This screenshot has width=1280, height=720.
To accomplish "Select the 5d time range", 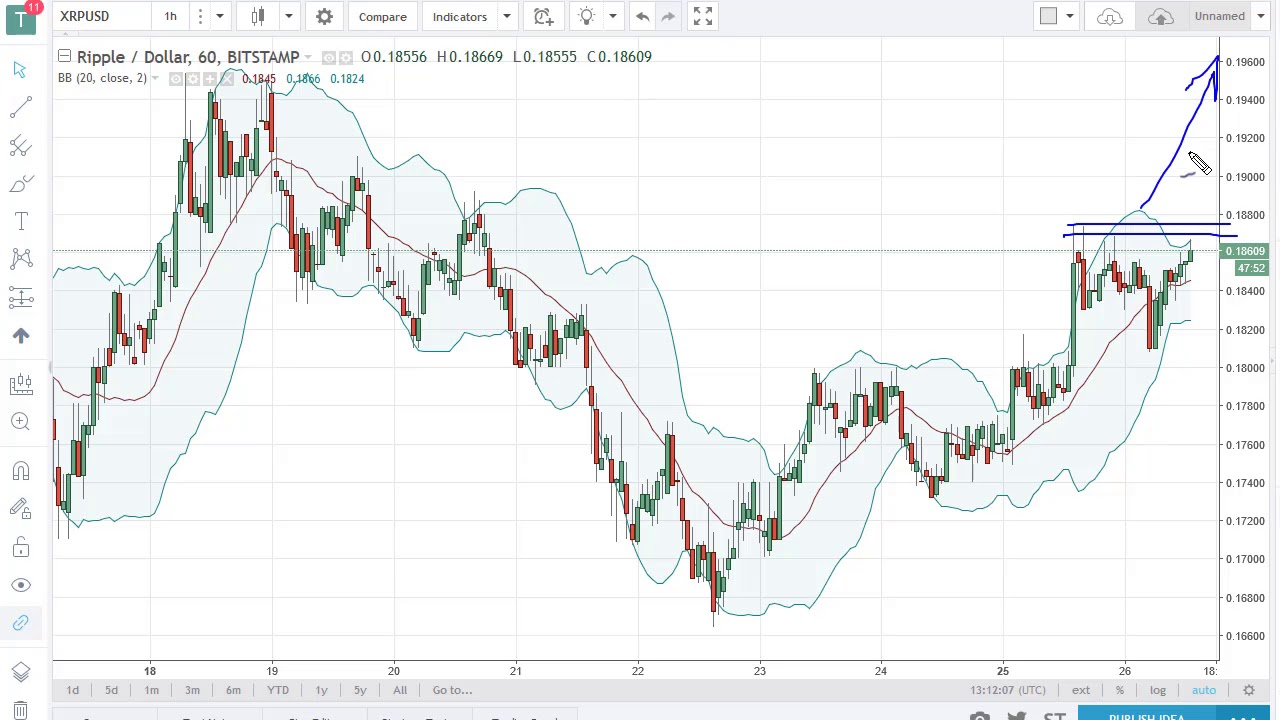I will pyautogui.click(x=111, y=690).
